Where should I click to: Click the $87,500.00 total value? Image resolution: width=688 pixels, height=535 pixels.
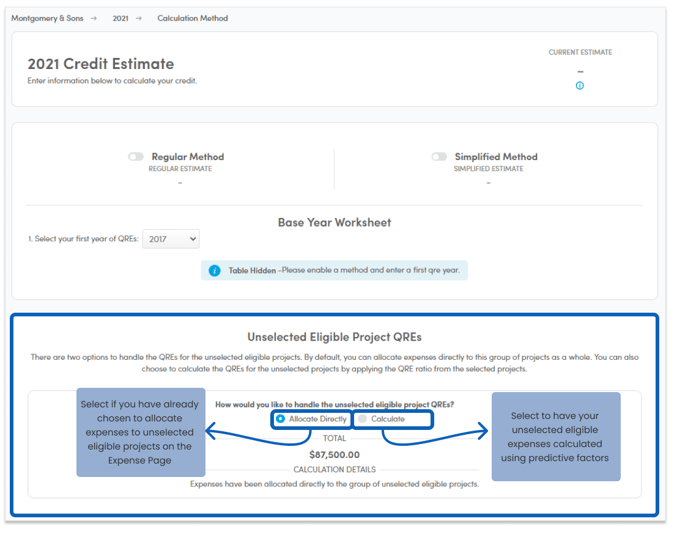(x=334, y=455)
